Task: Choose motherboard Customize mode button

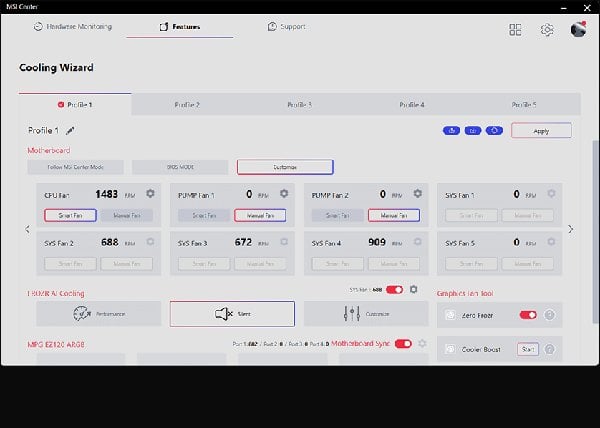Action: click(x=285, y=167)
